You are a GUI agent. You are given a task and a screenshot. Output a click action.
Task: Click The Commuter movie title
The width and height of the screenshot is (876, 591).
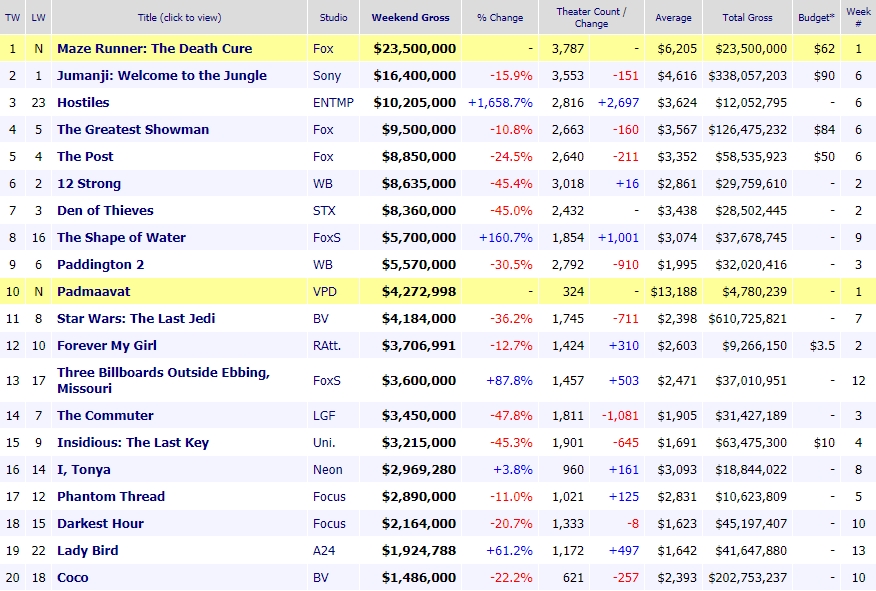[x=105, y=416]
